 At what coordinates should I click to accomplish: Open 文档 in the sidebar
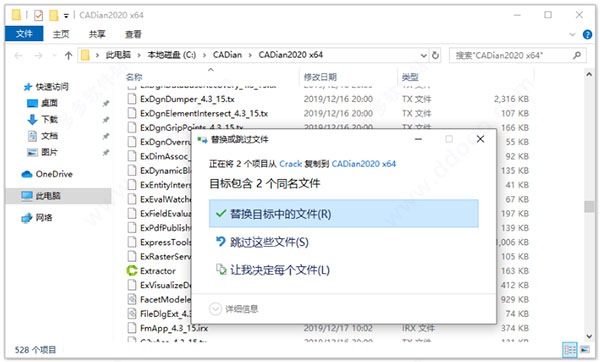coord(49,136)
